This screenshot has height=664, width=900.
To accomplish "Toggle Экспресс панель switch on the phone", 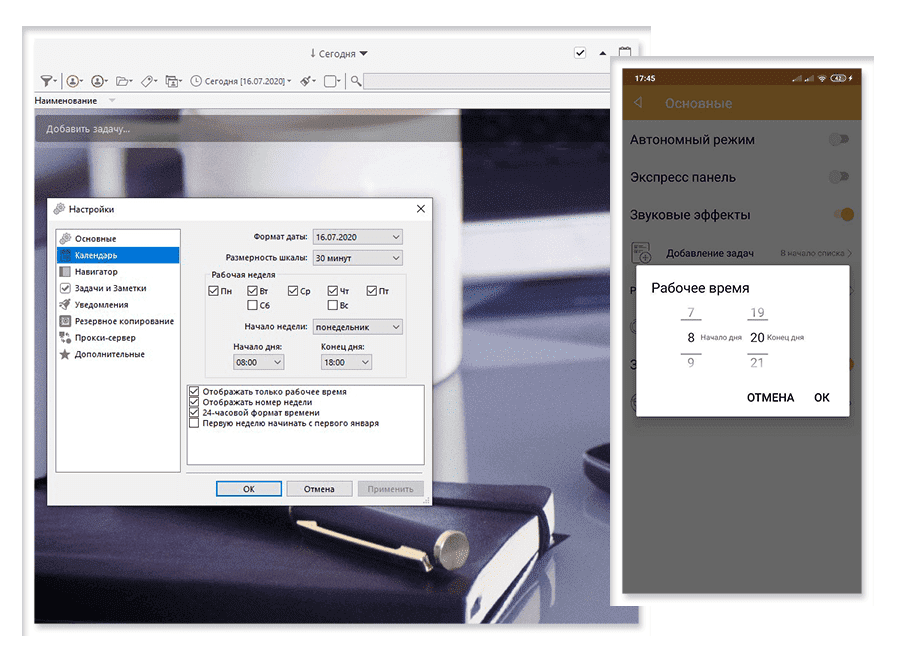I will [839, 177].
